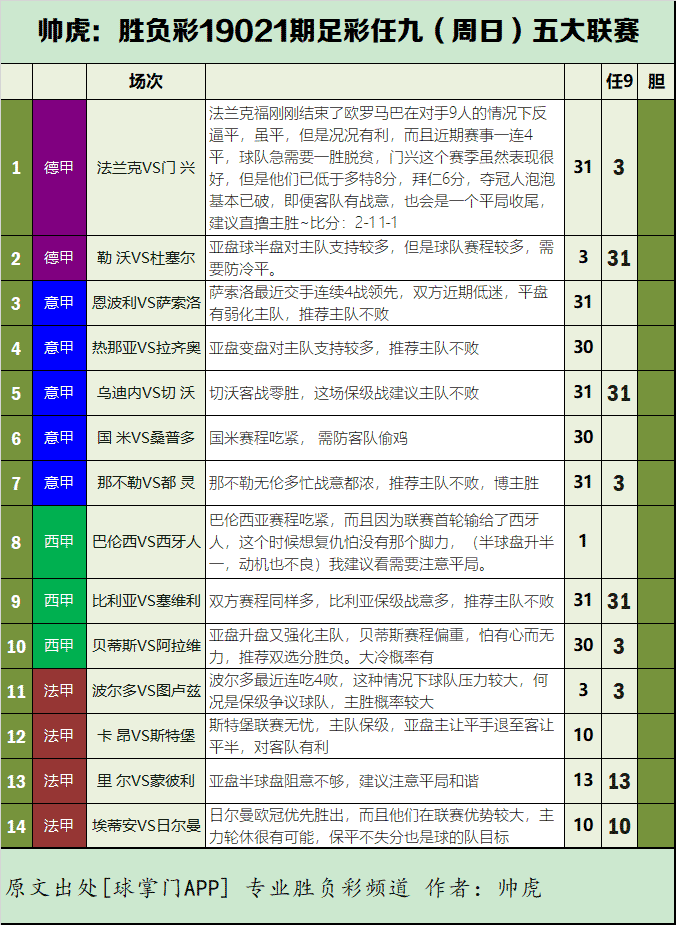Click the footer text "原文出处[球掌门APP]"
Image resolution: width=676 pixels, height=925 pixels.
click(117, 887)
